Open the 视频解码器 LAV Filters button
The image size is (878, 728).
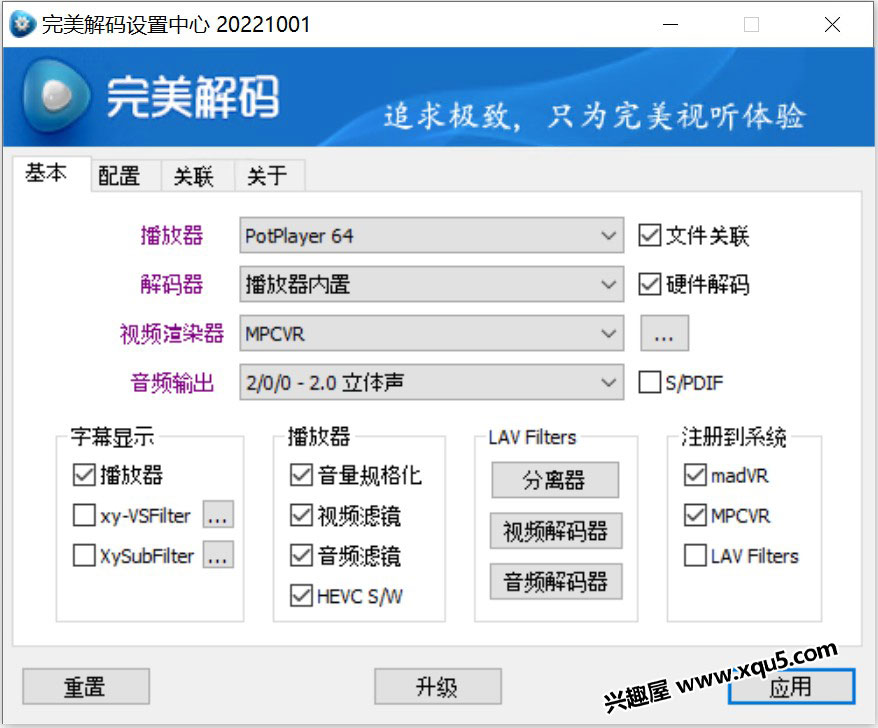pos(555,531)
